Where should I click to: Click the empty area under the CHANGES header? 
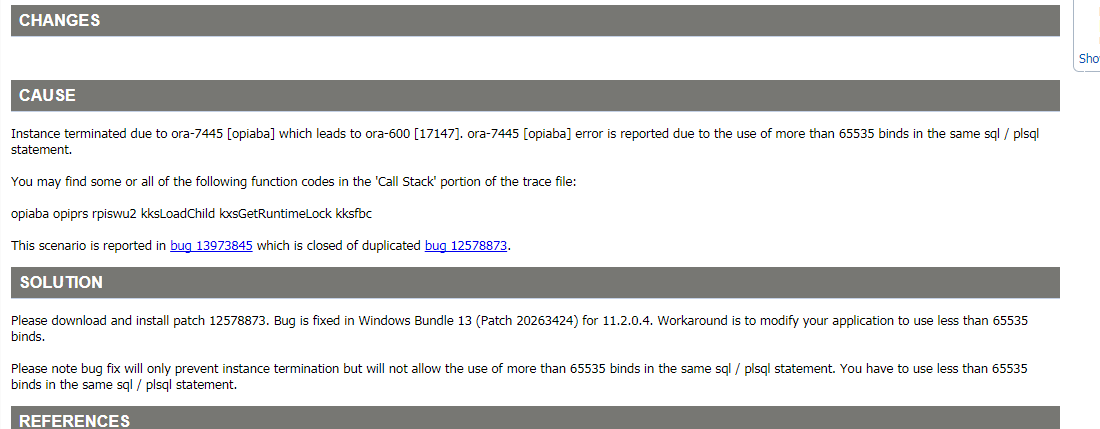[x=535, y=57]
